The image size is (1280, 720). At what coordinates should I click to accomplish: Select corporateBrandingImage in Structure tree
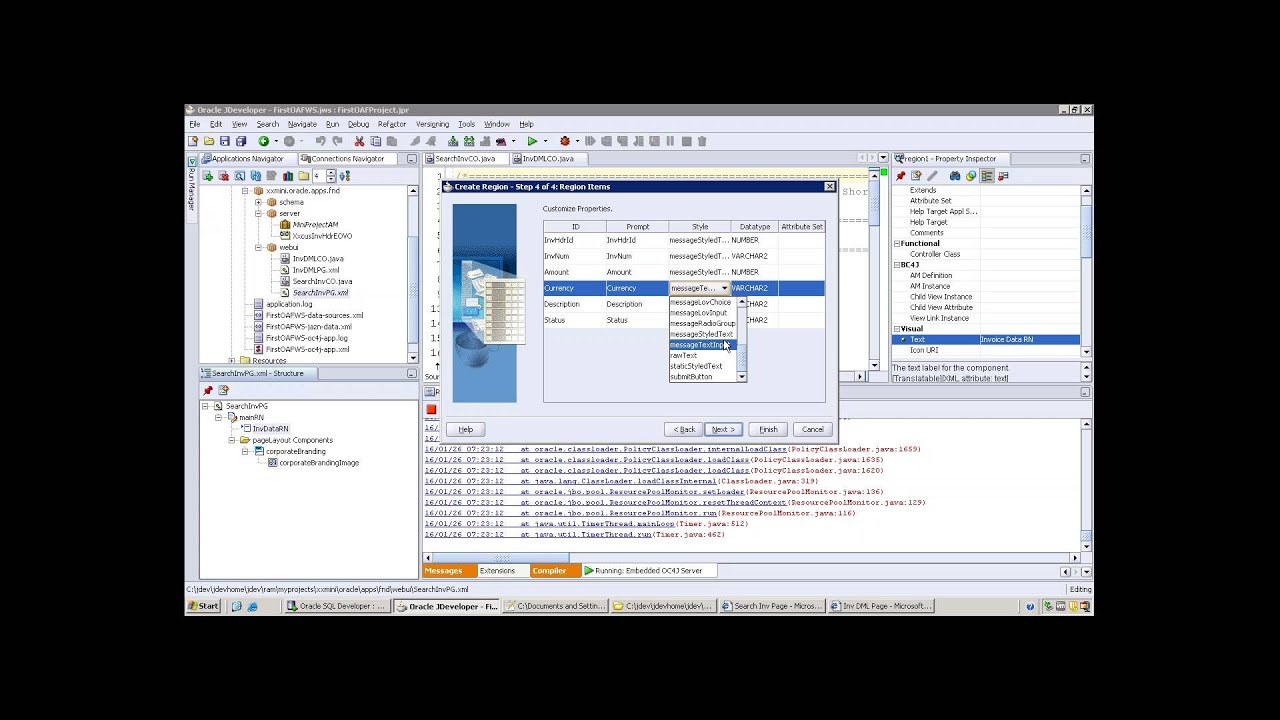[319, 463]
